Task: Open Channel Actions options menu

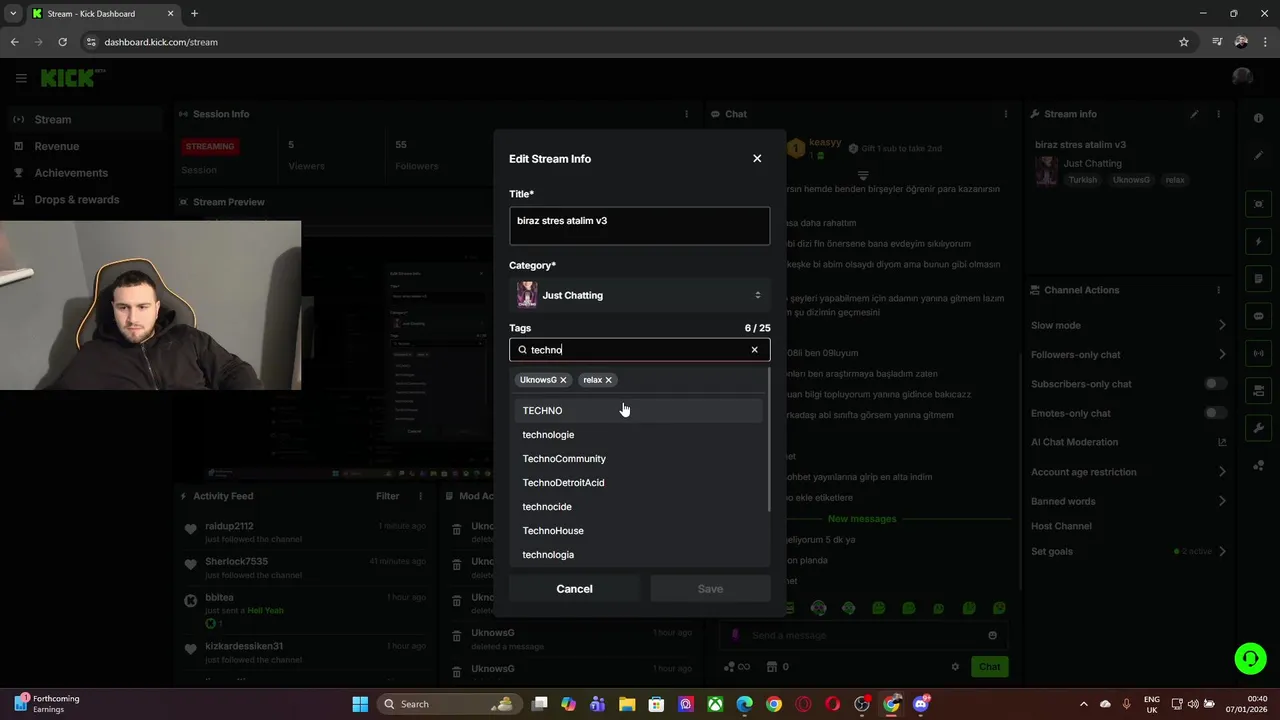Action: point(1218,290)
